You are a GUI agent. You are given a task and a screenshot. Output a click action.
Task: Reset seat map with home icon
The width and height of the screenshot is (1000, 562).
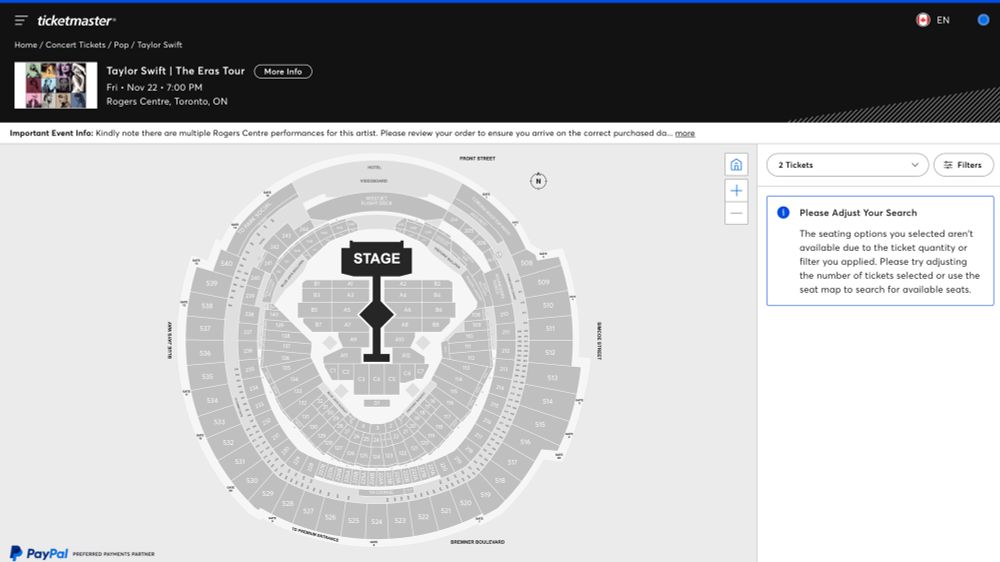click(736, 165)
